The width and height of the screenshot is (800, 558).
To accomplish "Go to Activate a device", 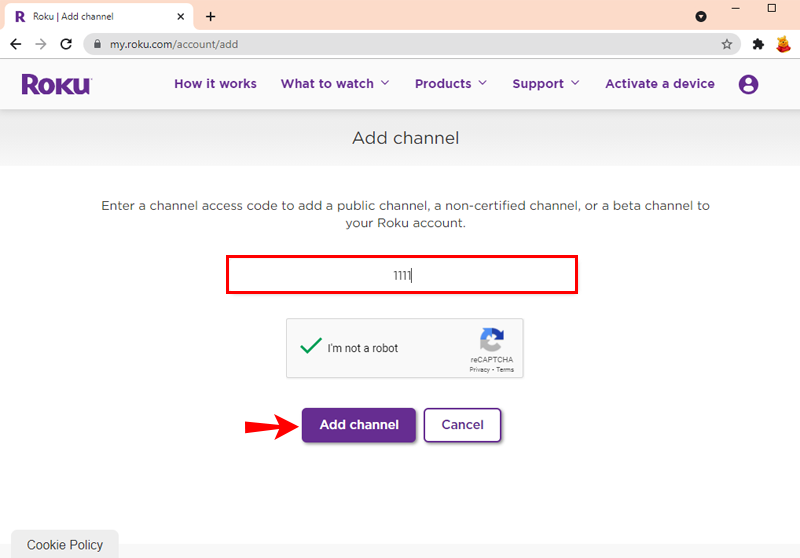I will (x=660, y=84).
